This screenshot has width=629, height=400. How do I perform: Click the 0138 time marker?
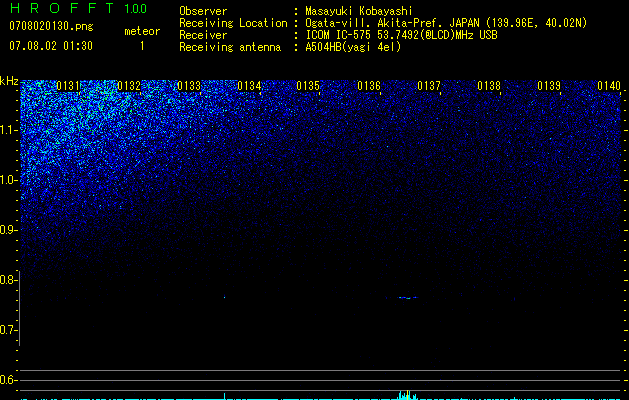tap(489, 86)
